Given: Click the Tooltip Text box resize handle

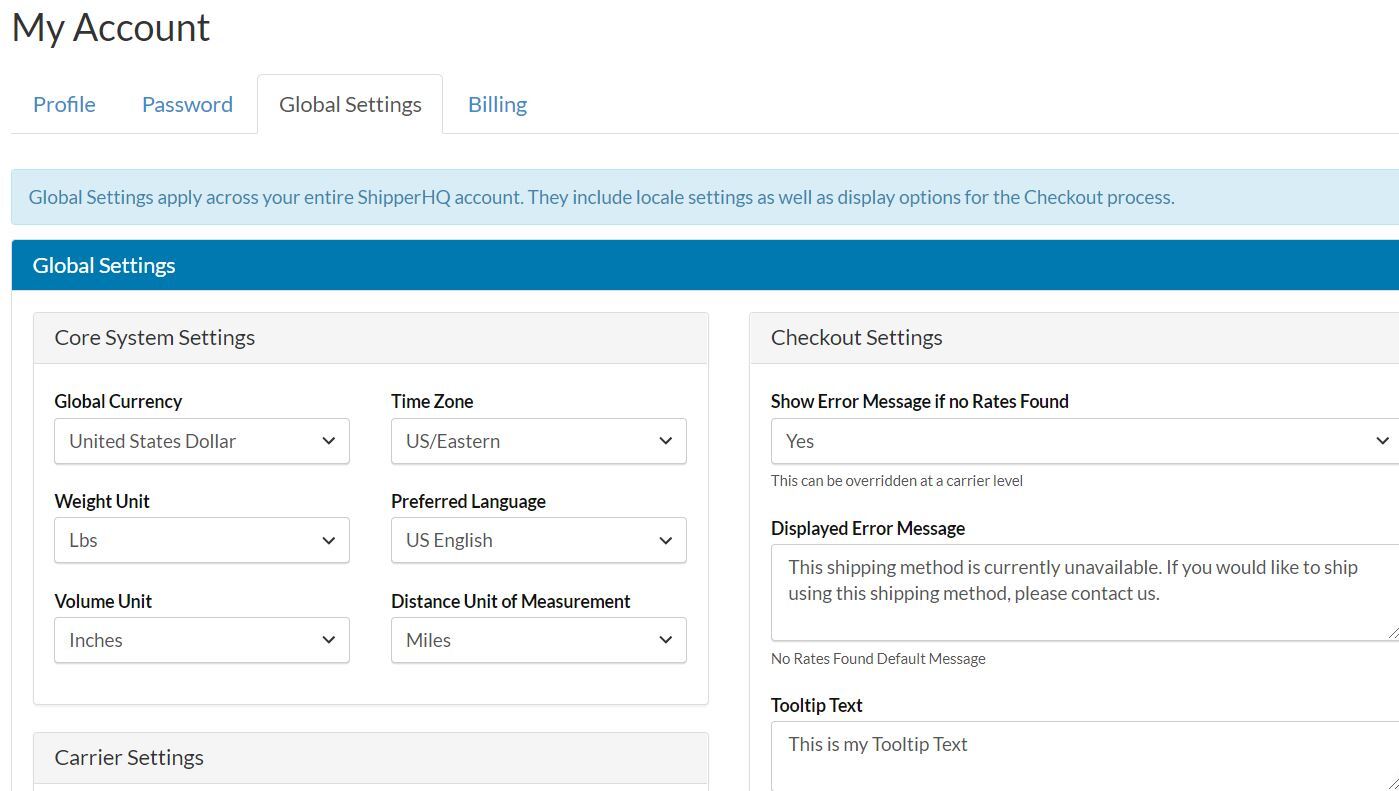Looking at the screenshot, I should point(1392,784).
